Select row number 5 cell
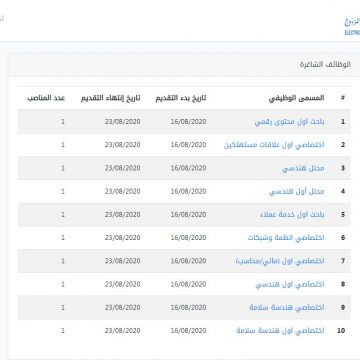This screenshot has height=360, width=360. (343, 215)
